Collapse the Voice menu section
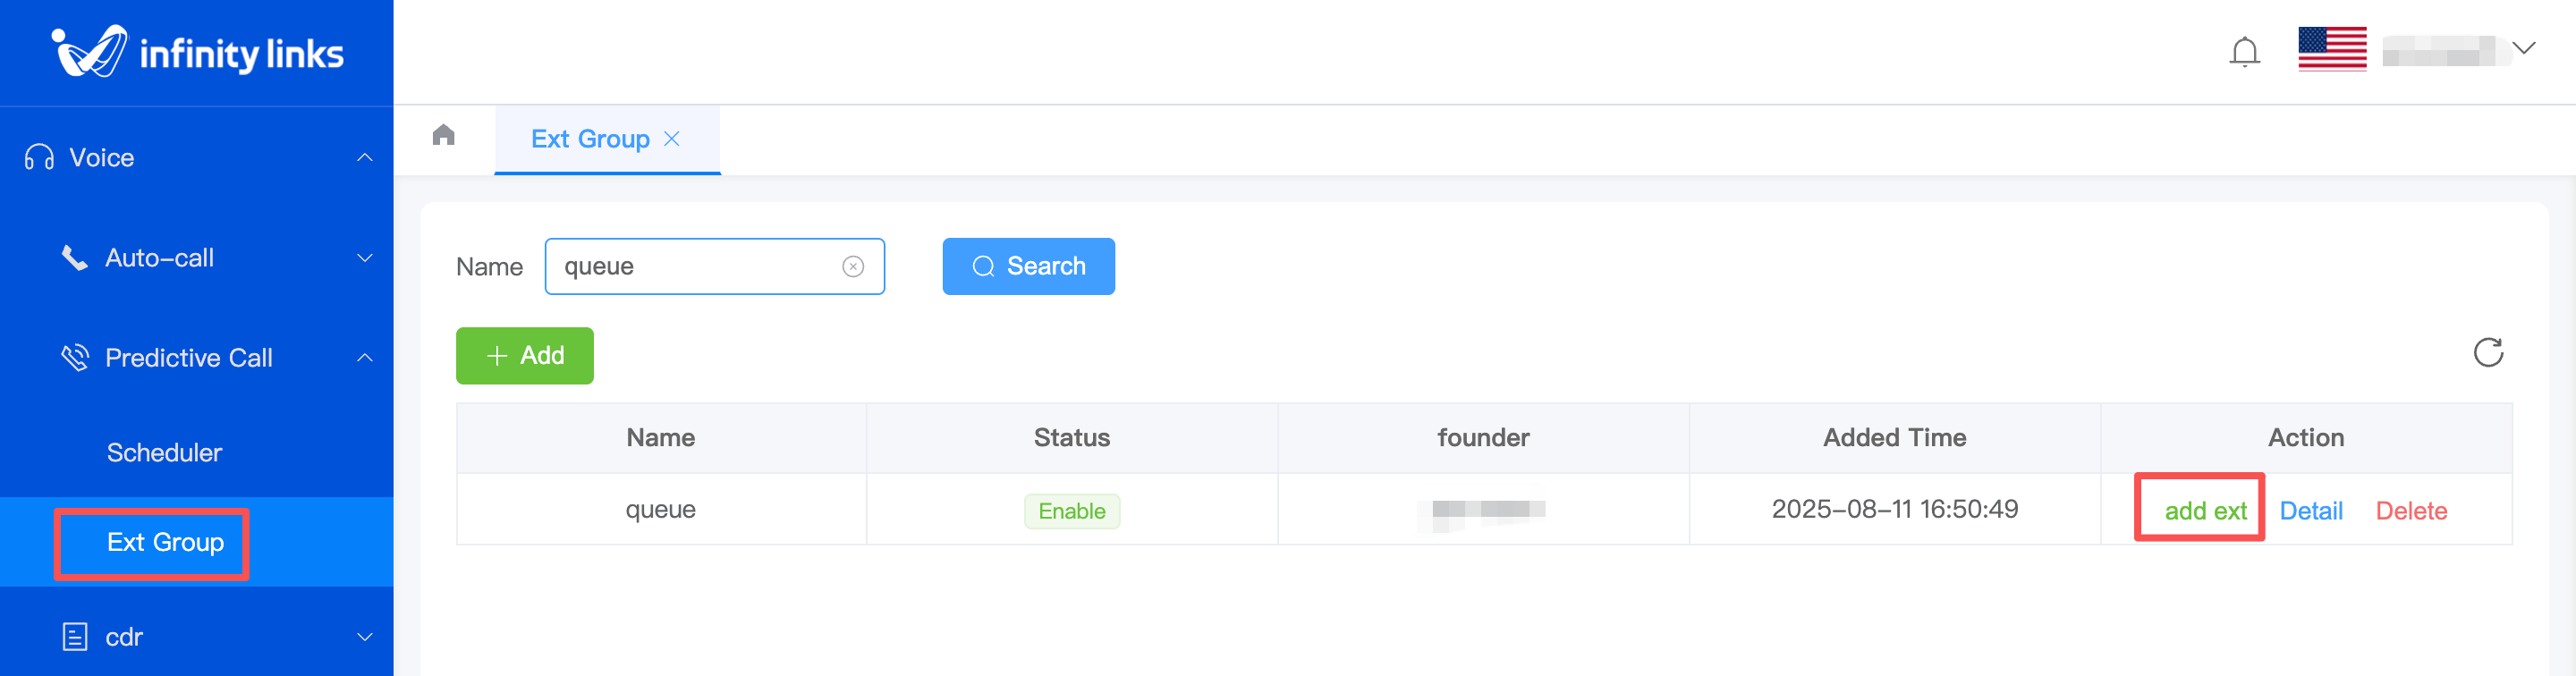This screenshot has height=676, width=2576. tap(365, 158)
